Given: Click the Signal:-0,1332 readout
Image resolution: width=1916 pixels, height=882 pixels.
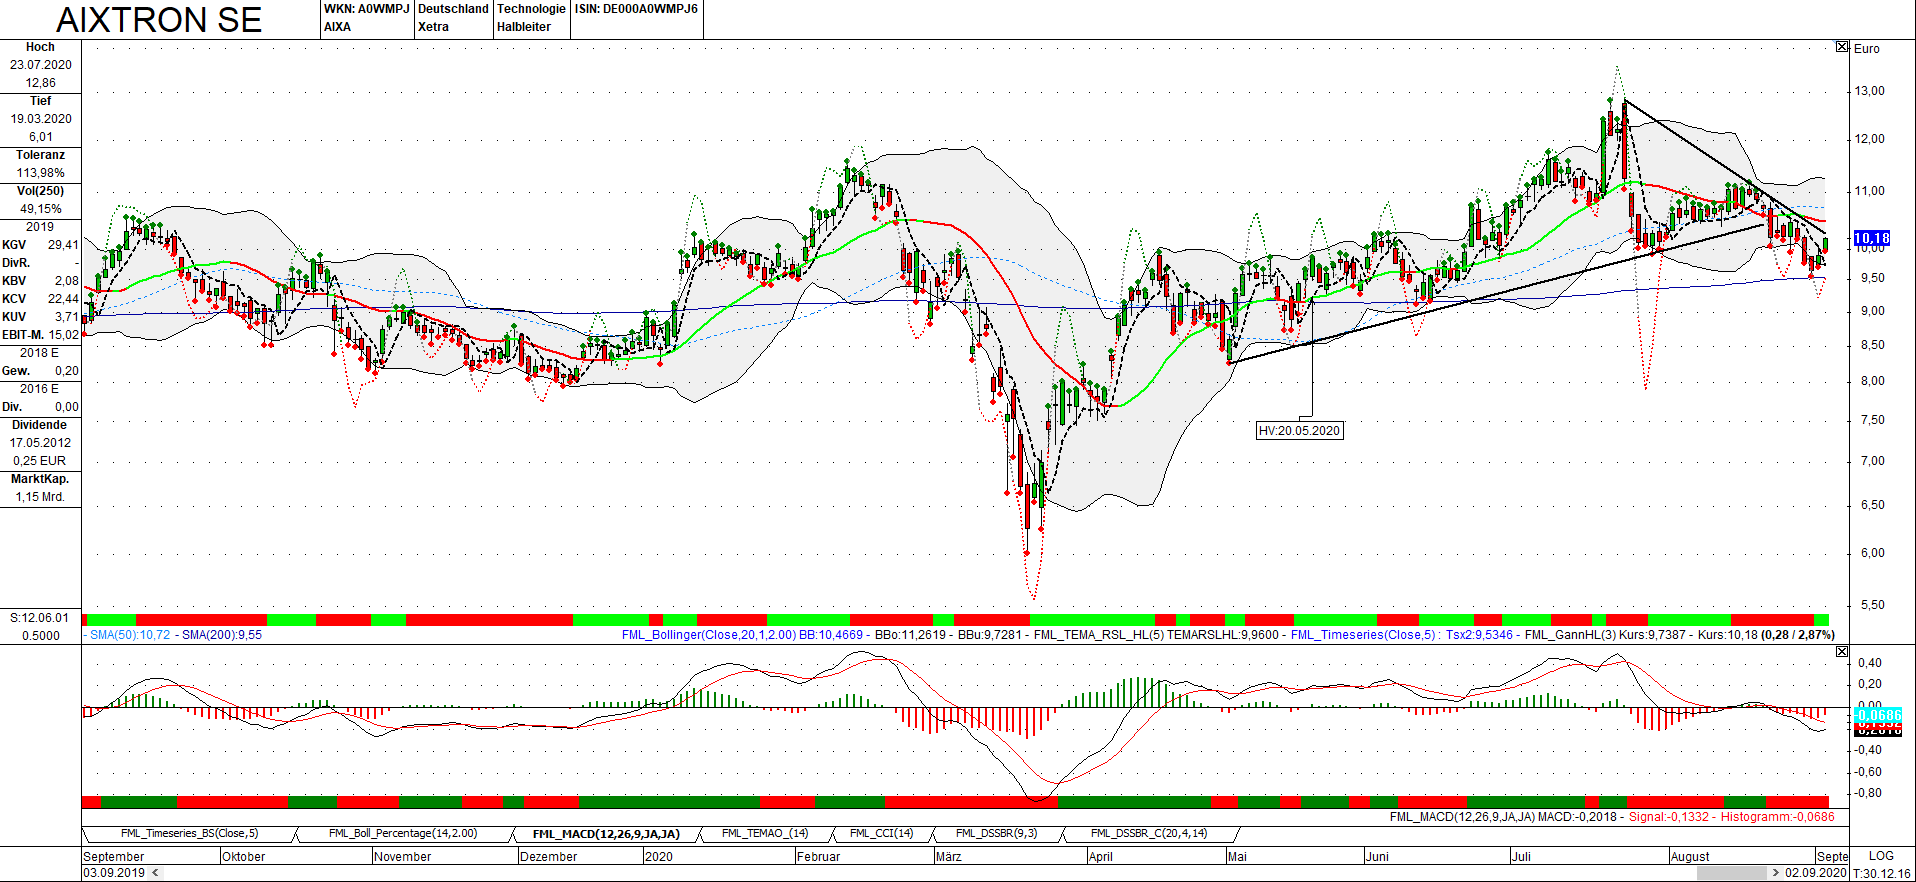Looking at the screenshot, I should 1669,817.
